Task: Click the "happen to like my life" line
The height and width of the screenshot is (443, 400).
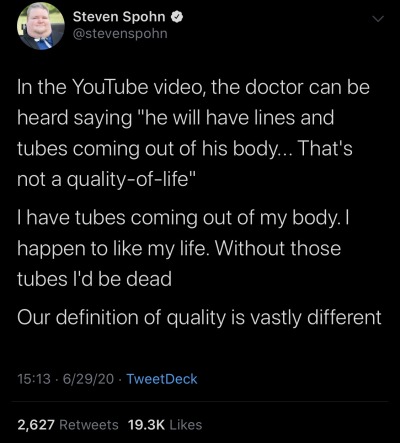Action: click(179, 249)
